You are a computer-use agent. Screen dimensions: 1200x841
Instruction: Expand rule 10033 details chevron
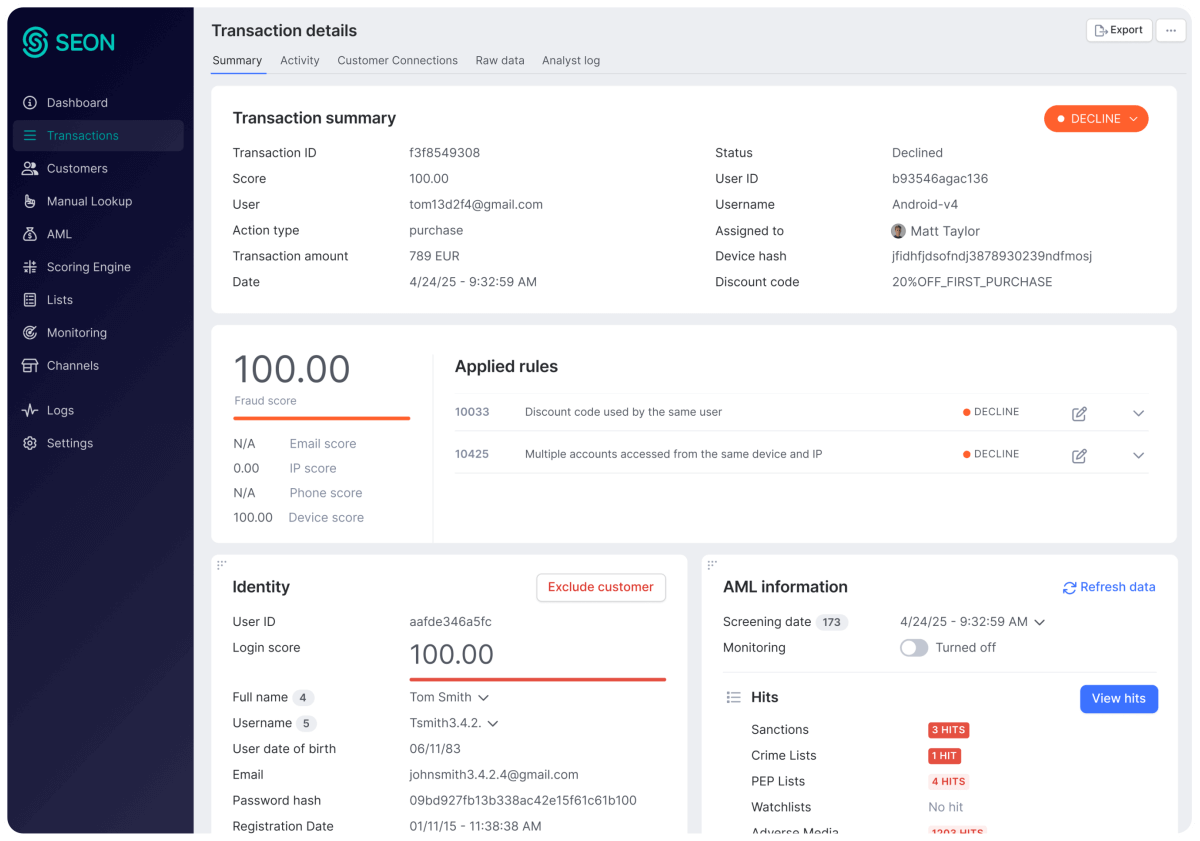click(1138, 414)
